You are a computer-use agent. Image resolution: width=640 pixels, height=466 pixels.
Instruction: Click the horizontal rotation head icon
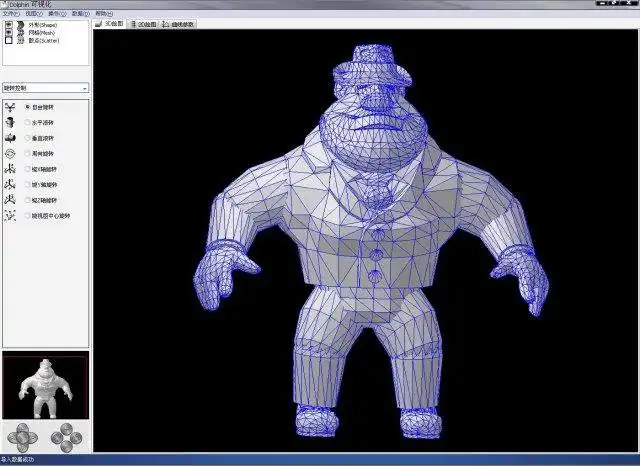tap(10, 122)
